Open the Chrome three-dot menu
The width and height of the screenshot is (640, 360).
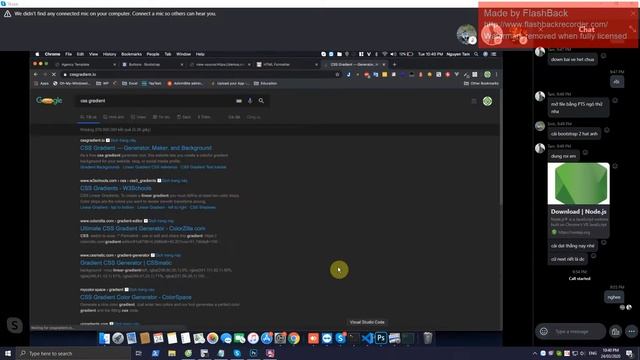coord(496,75)
